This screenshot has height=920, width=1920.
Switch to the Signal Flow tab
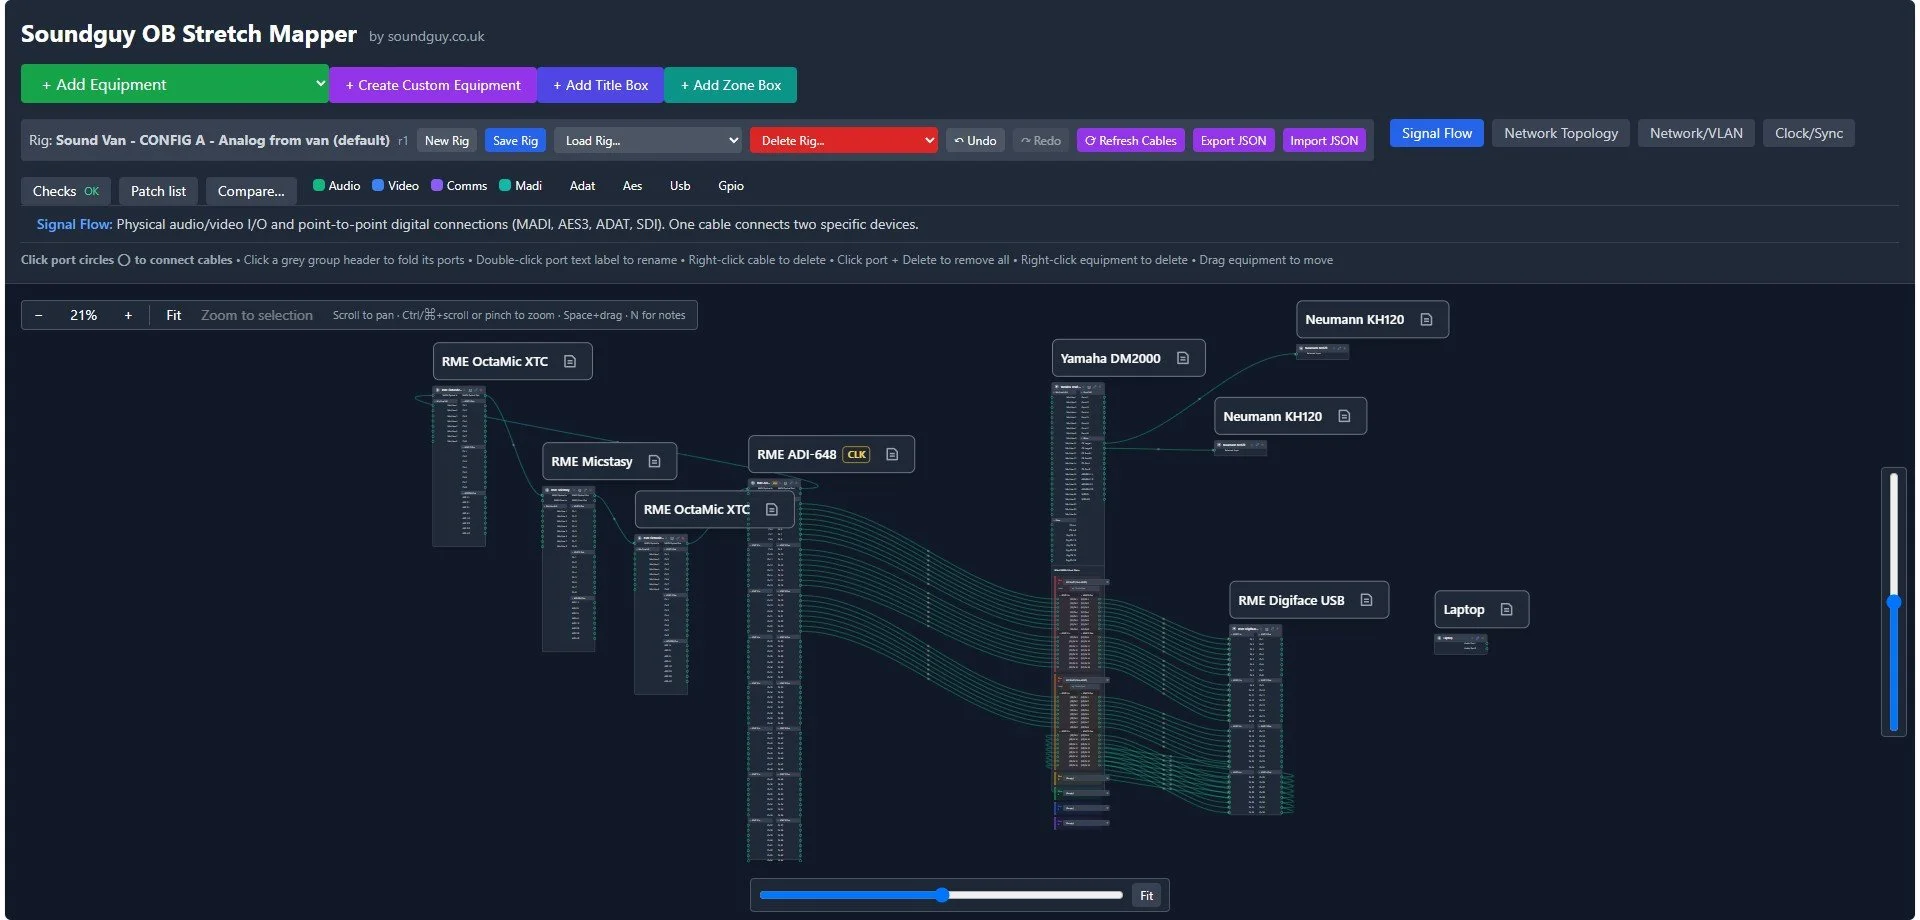1437,133
